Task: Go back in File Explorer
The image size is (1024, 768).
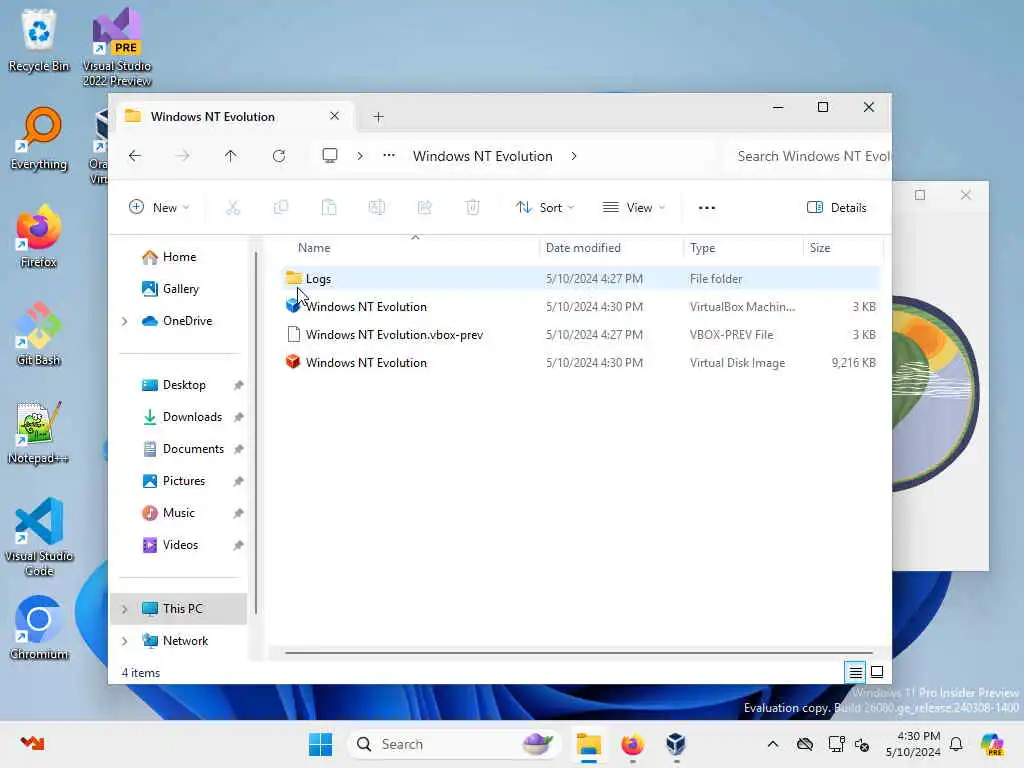Action: [x=135, y=156]
